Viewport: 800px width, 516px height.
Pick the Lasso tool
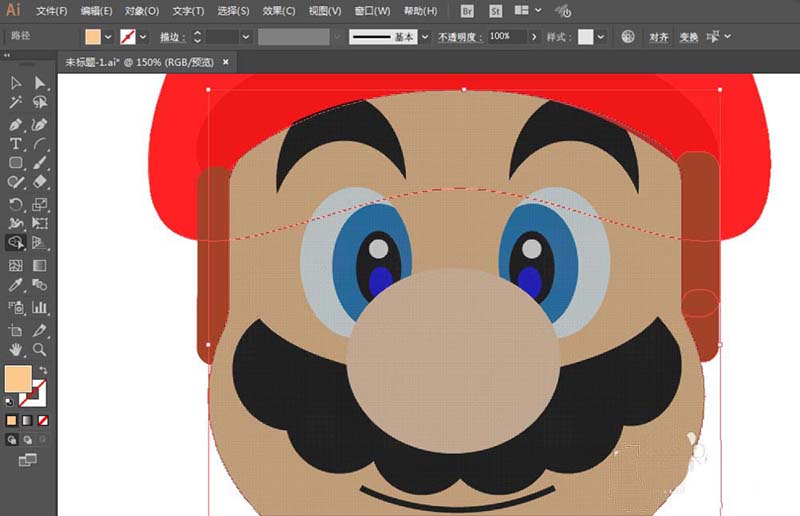coord(39,103)
